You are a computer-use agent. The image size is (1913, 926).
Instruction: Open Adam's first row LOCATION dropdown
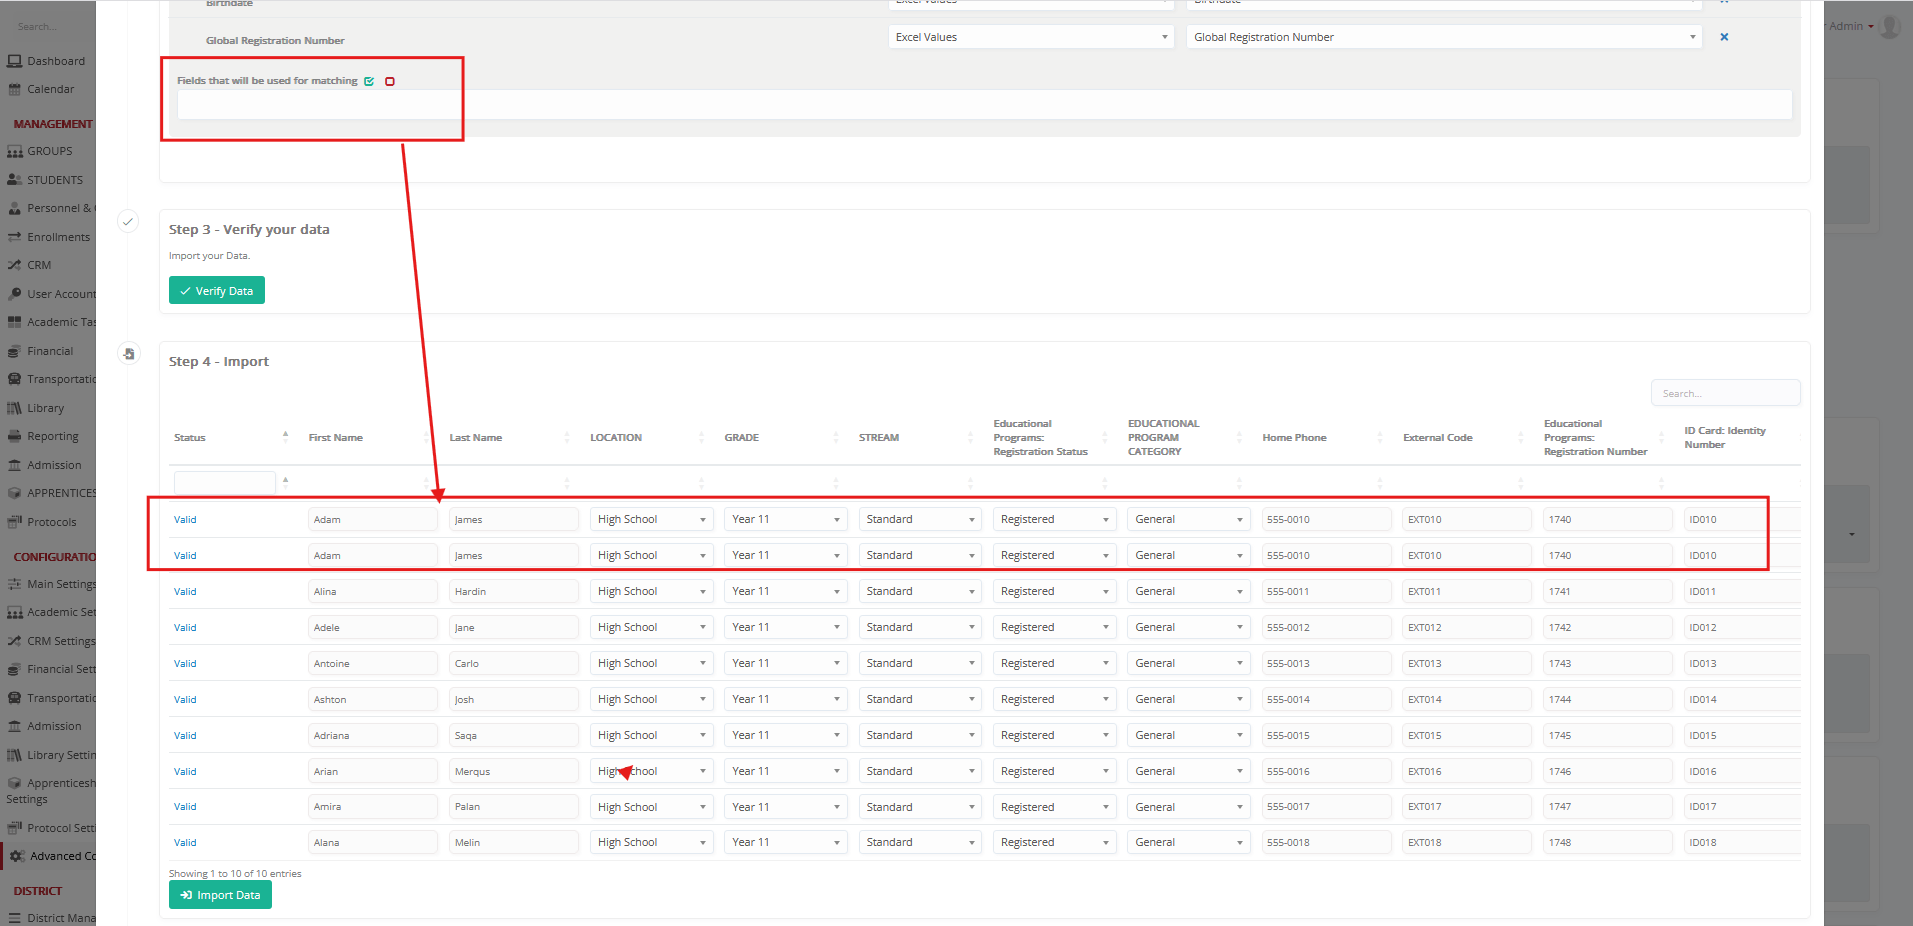coord(650,519)
